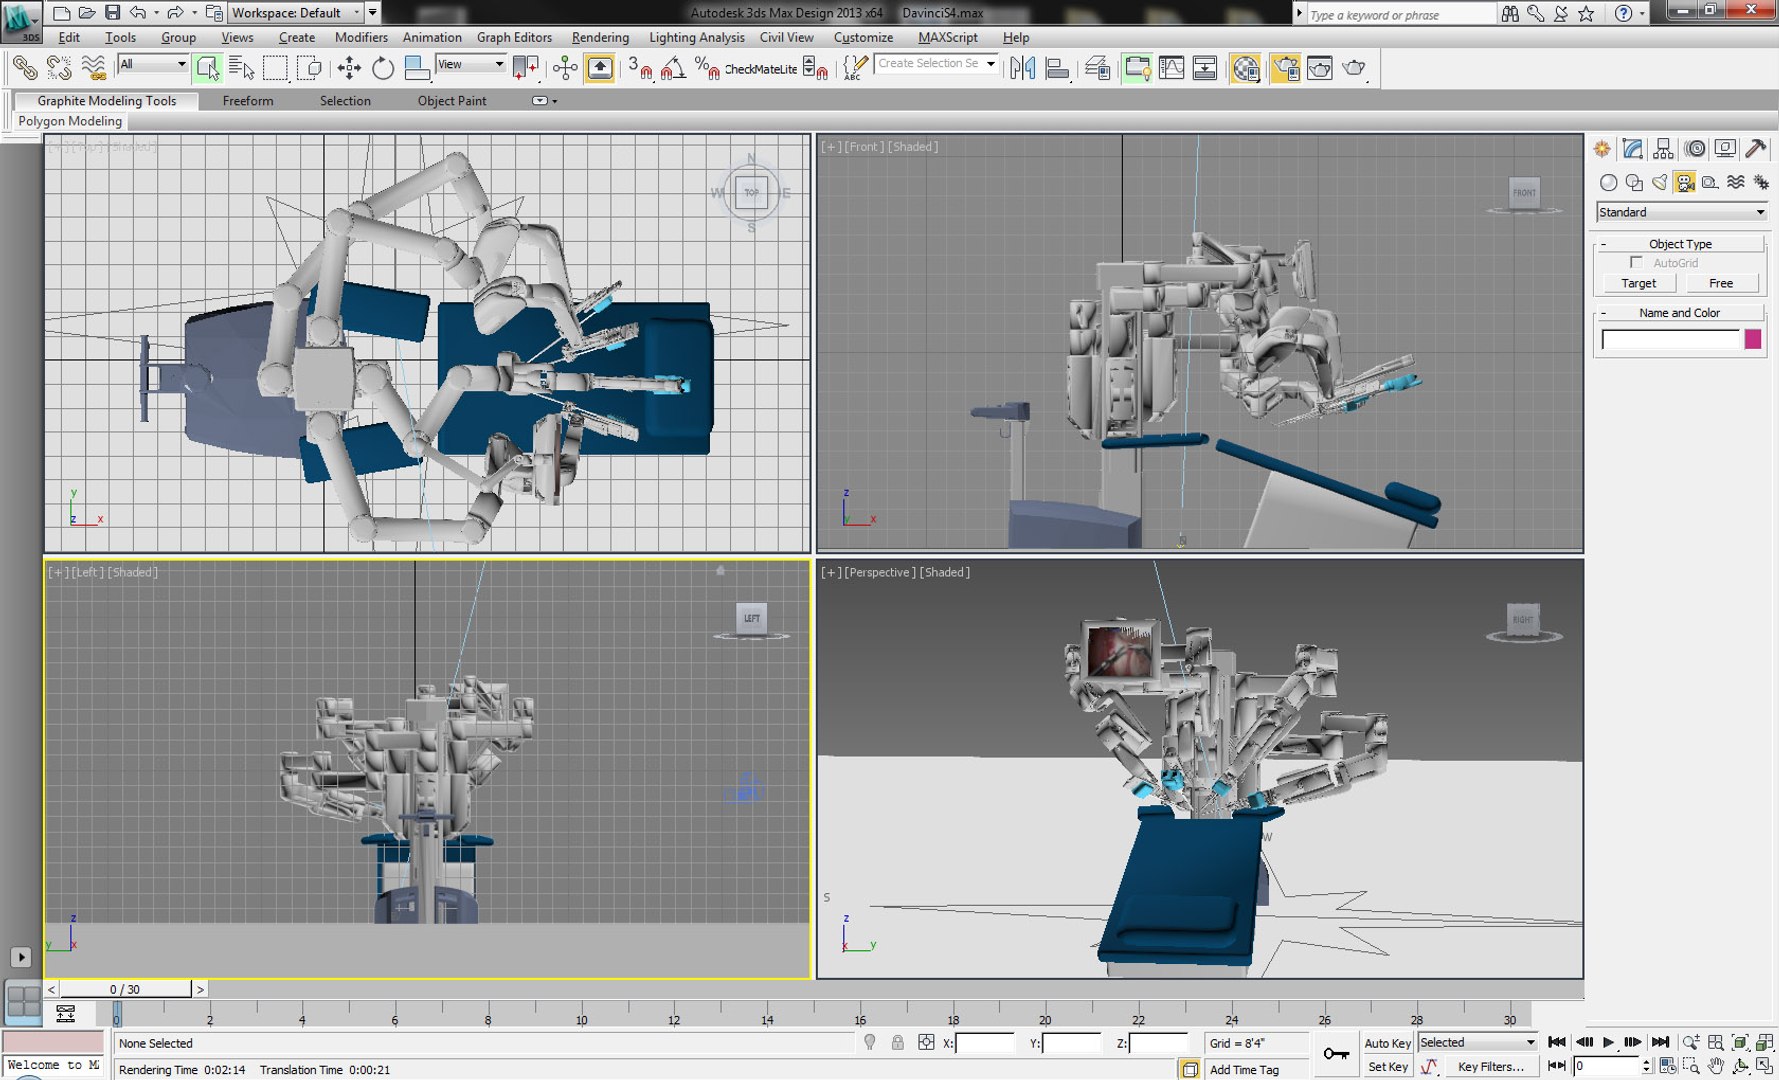Toggle keyboard shortcut override button
Screen dimensions: 1779x1080
coord(600,68)
